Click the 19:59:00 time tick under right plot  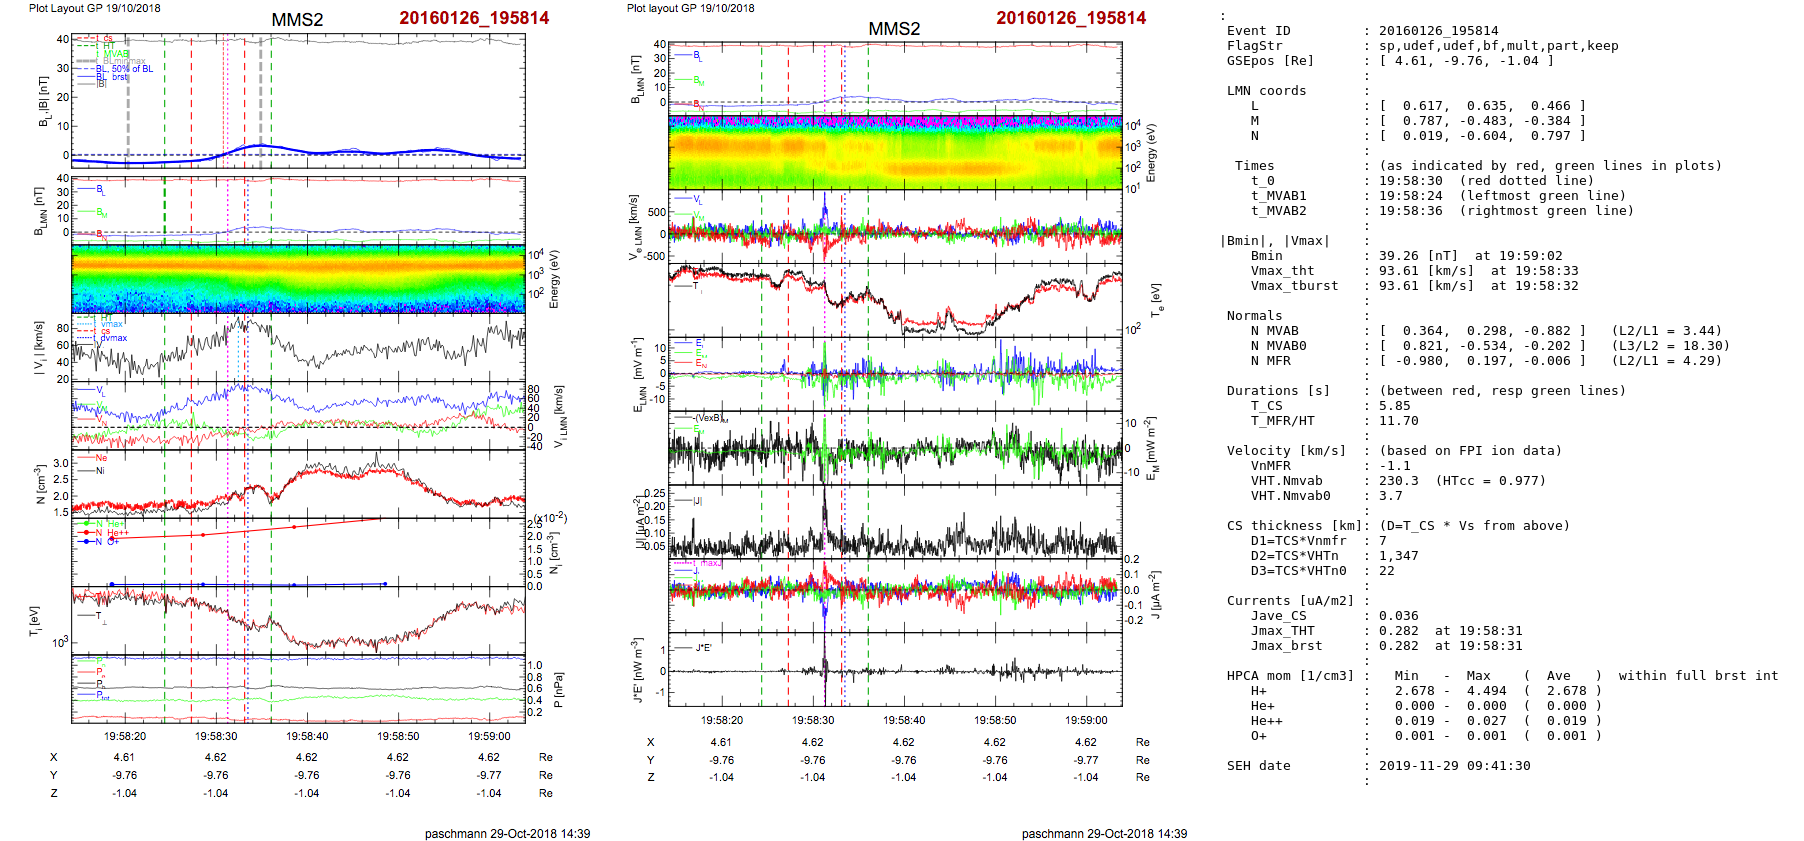click(1086, 720)
